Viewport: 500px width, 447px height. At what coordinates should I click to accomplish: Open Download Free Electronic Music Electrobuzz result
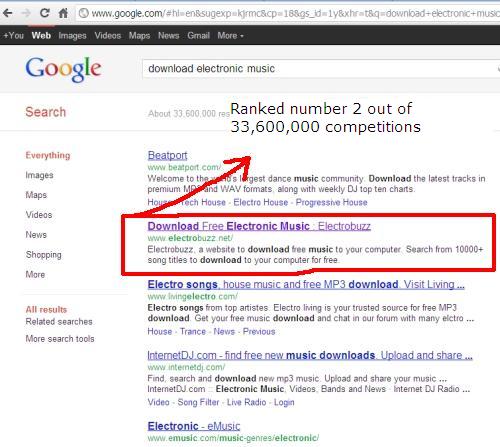pyautogui.click(x=259, y=226)
